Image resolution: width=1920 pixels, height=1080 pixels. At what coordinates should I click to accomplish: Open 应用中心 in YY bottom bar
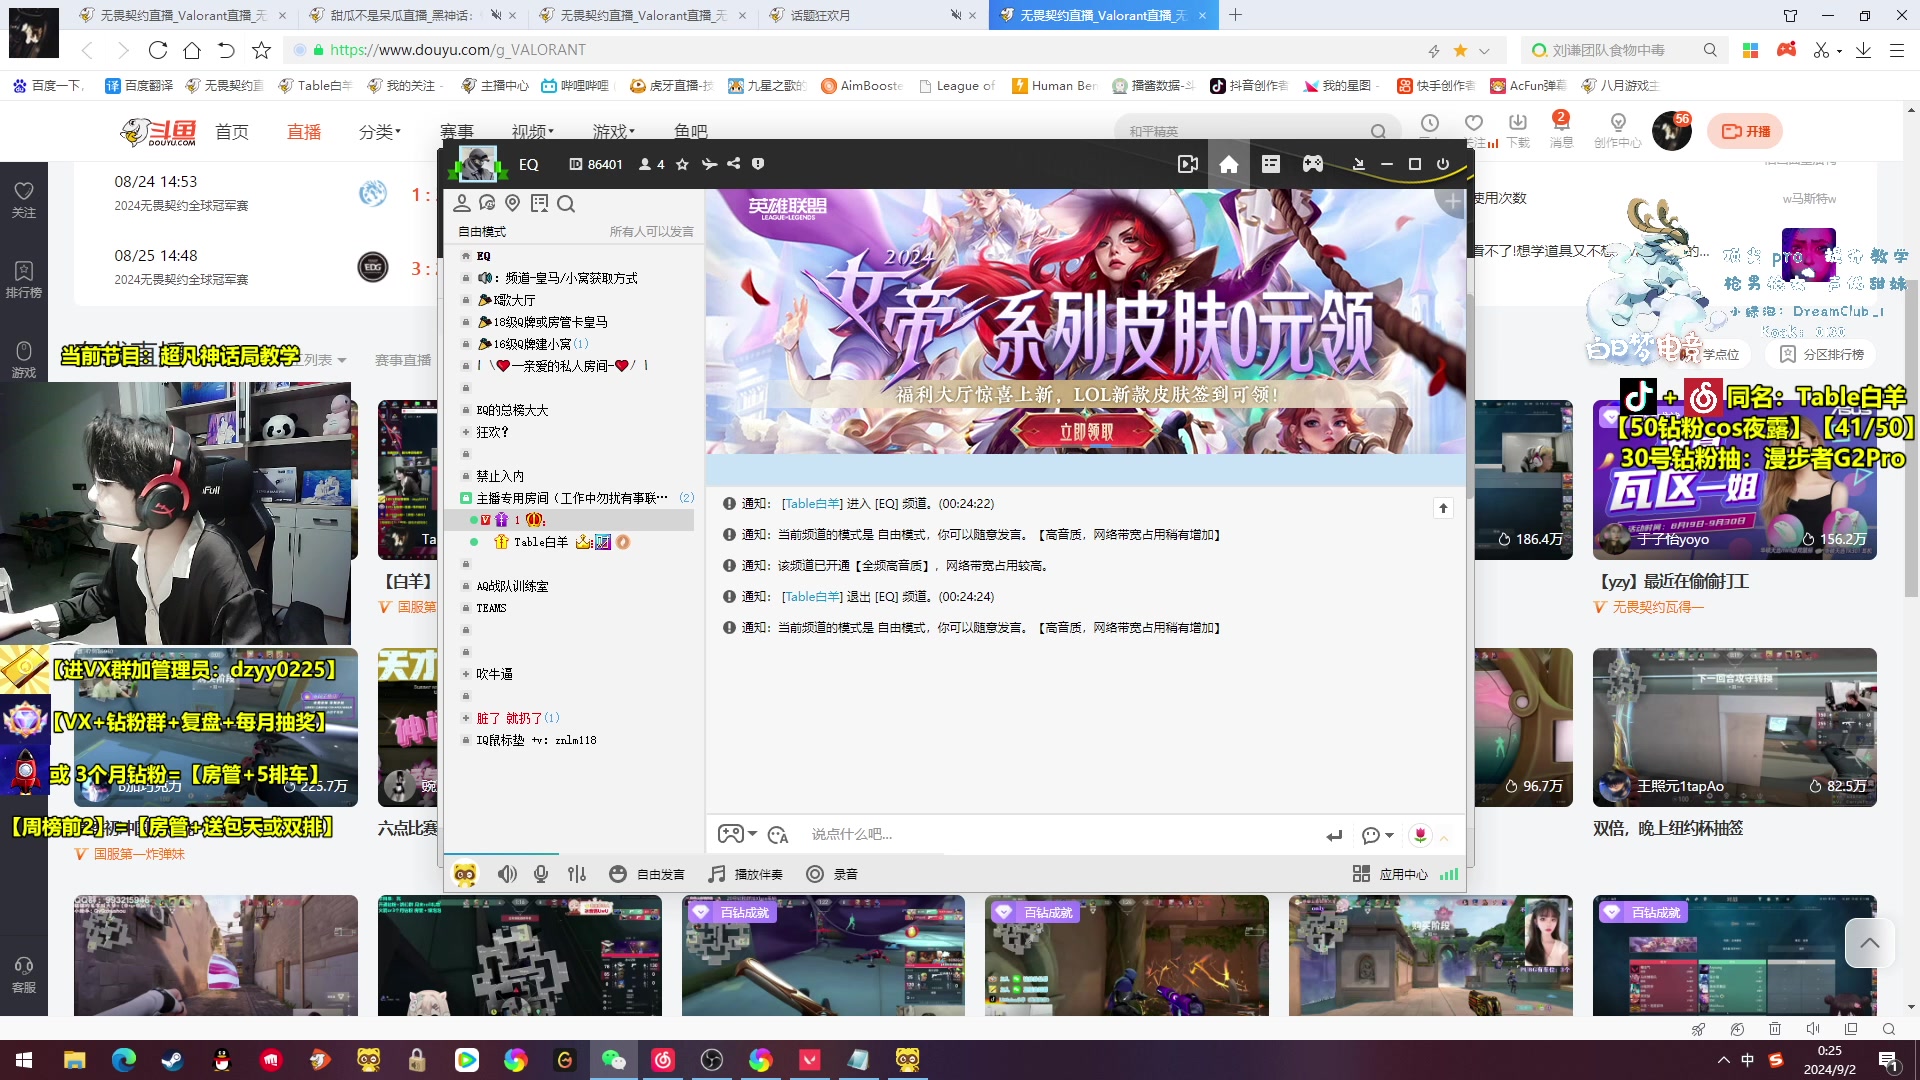click(x=1390, y=874)
